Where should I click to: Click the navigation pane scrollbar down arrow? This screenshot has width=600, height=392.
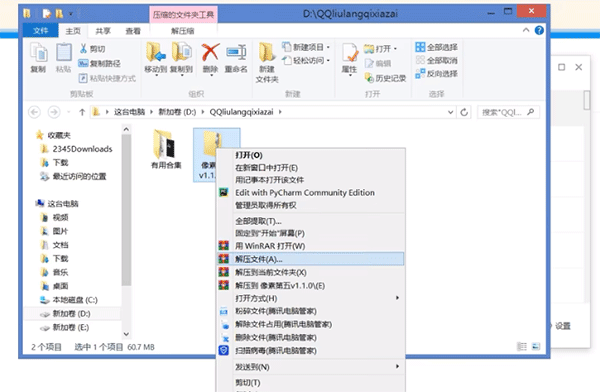click(x=126, y=334)
